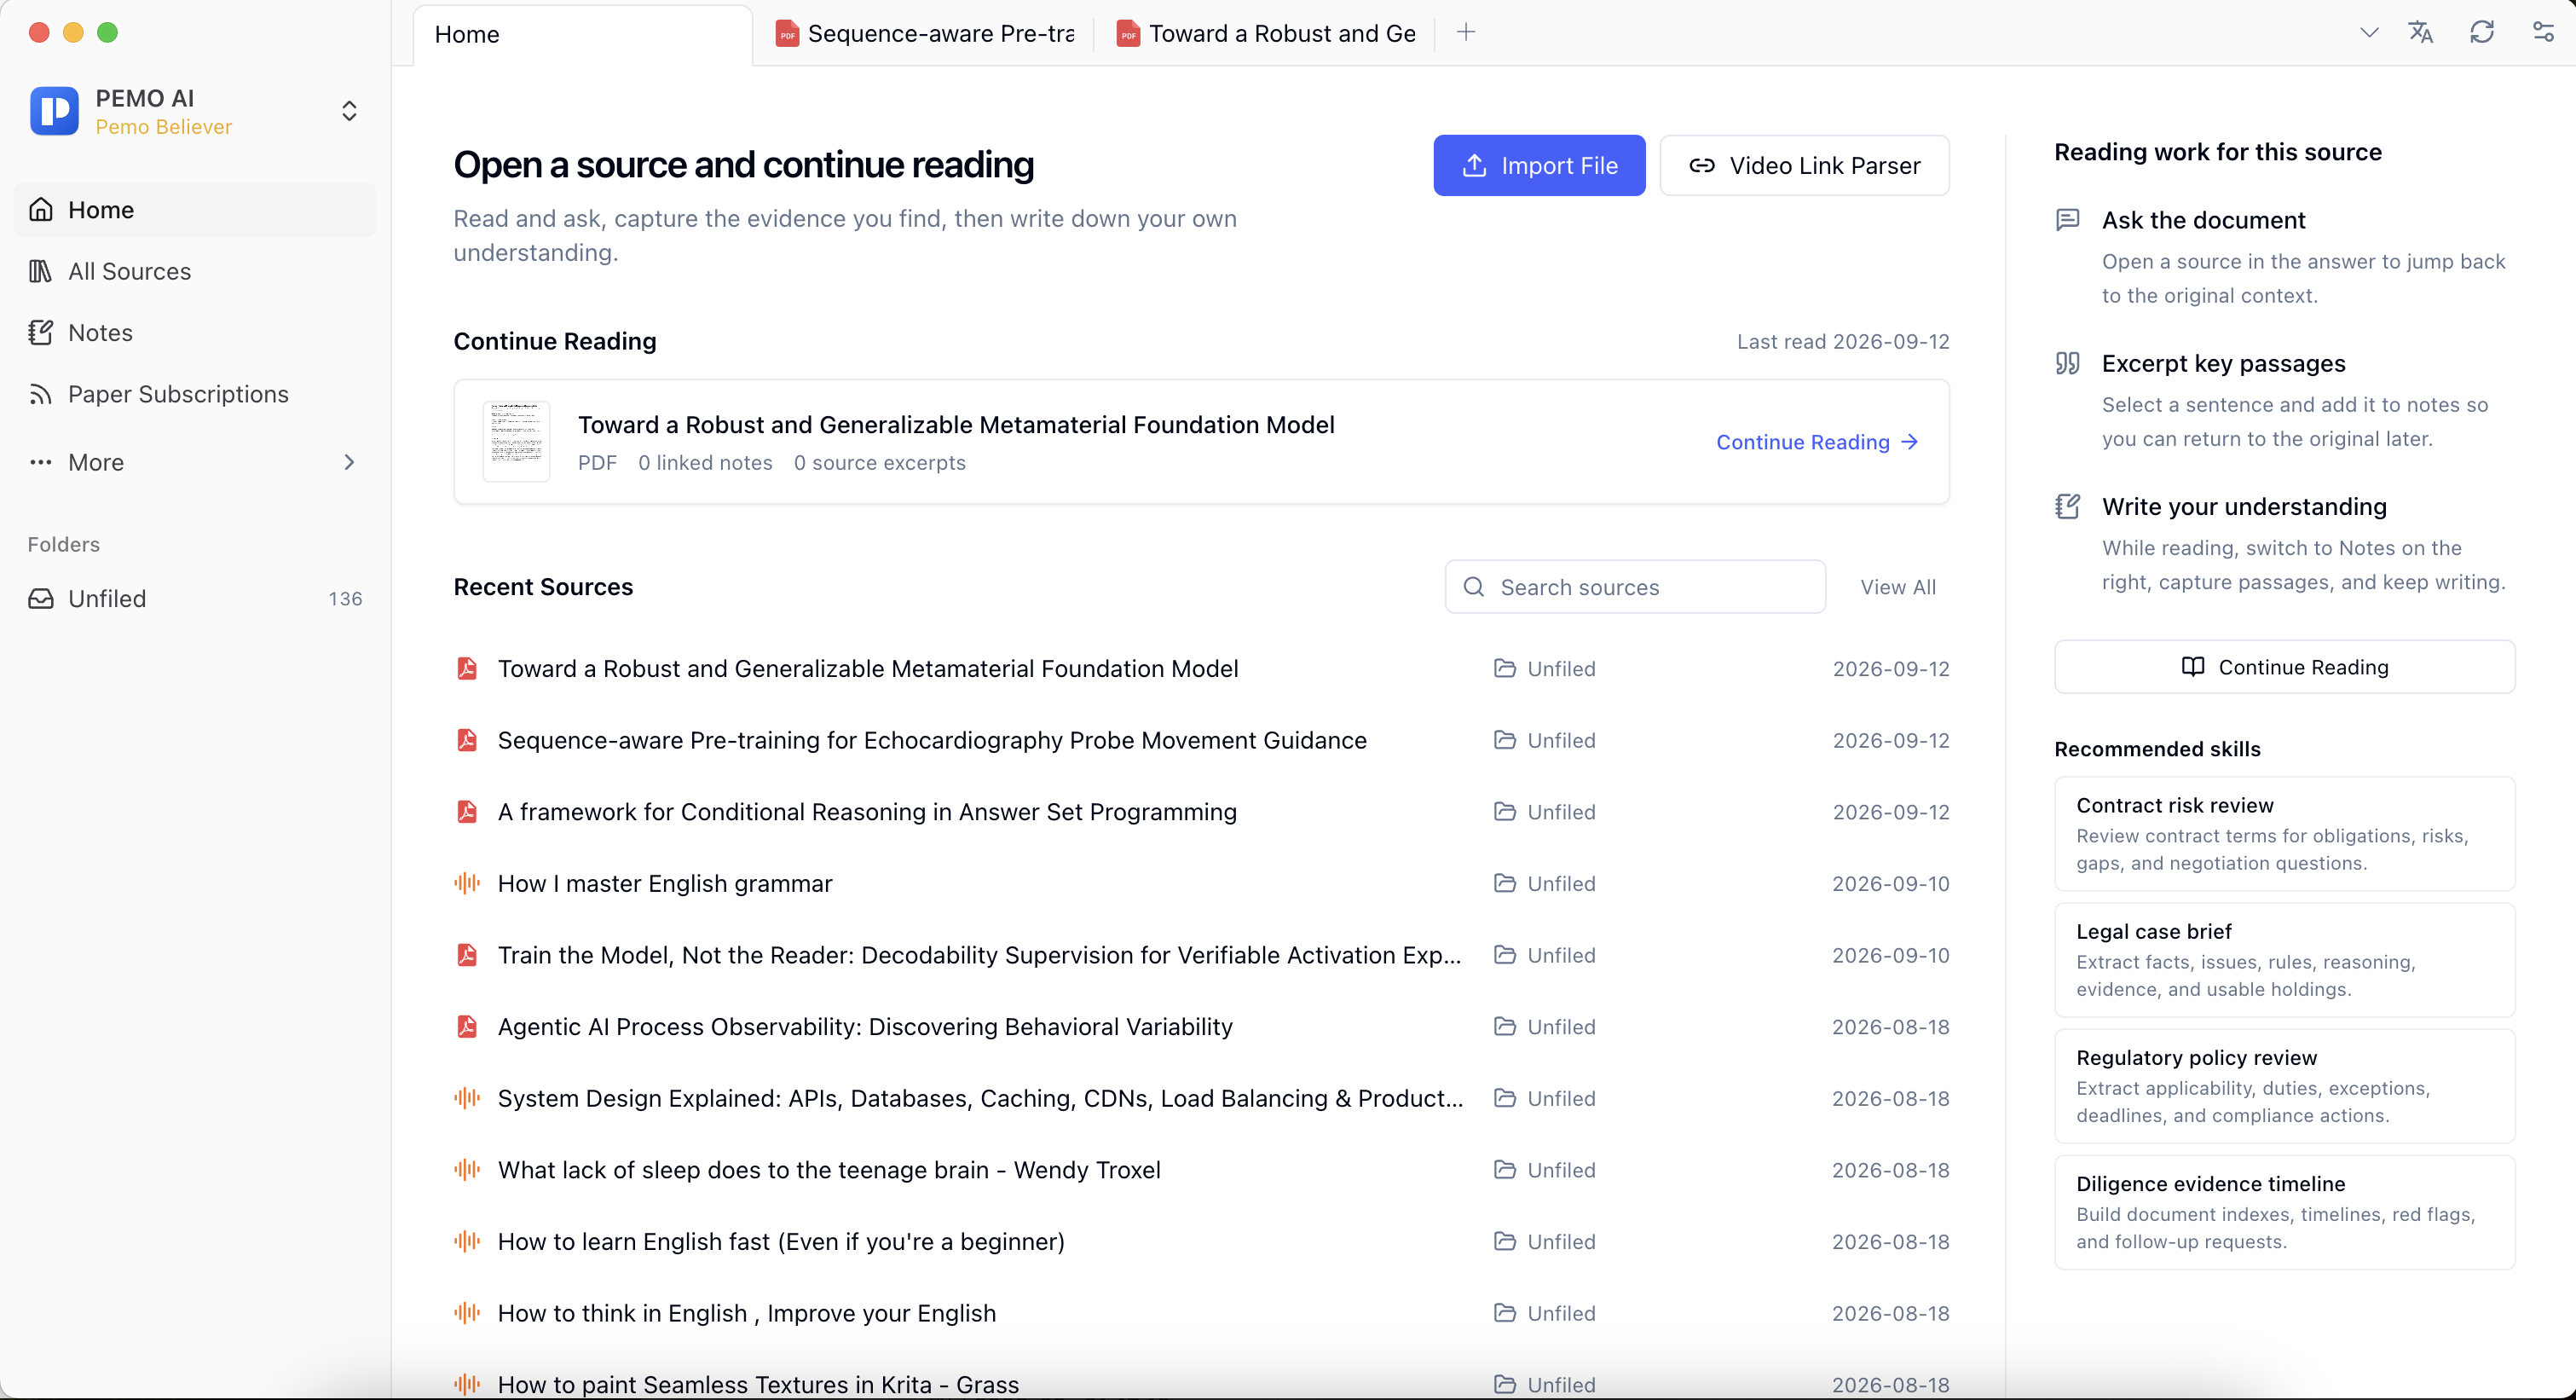2576x1400 pixels.
Task: Click View All recent sources
Action: [1898, 587]
